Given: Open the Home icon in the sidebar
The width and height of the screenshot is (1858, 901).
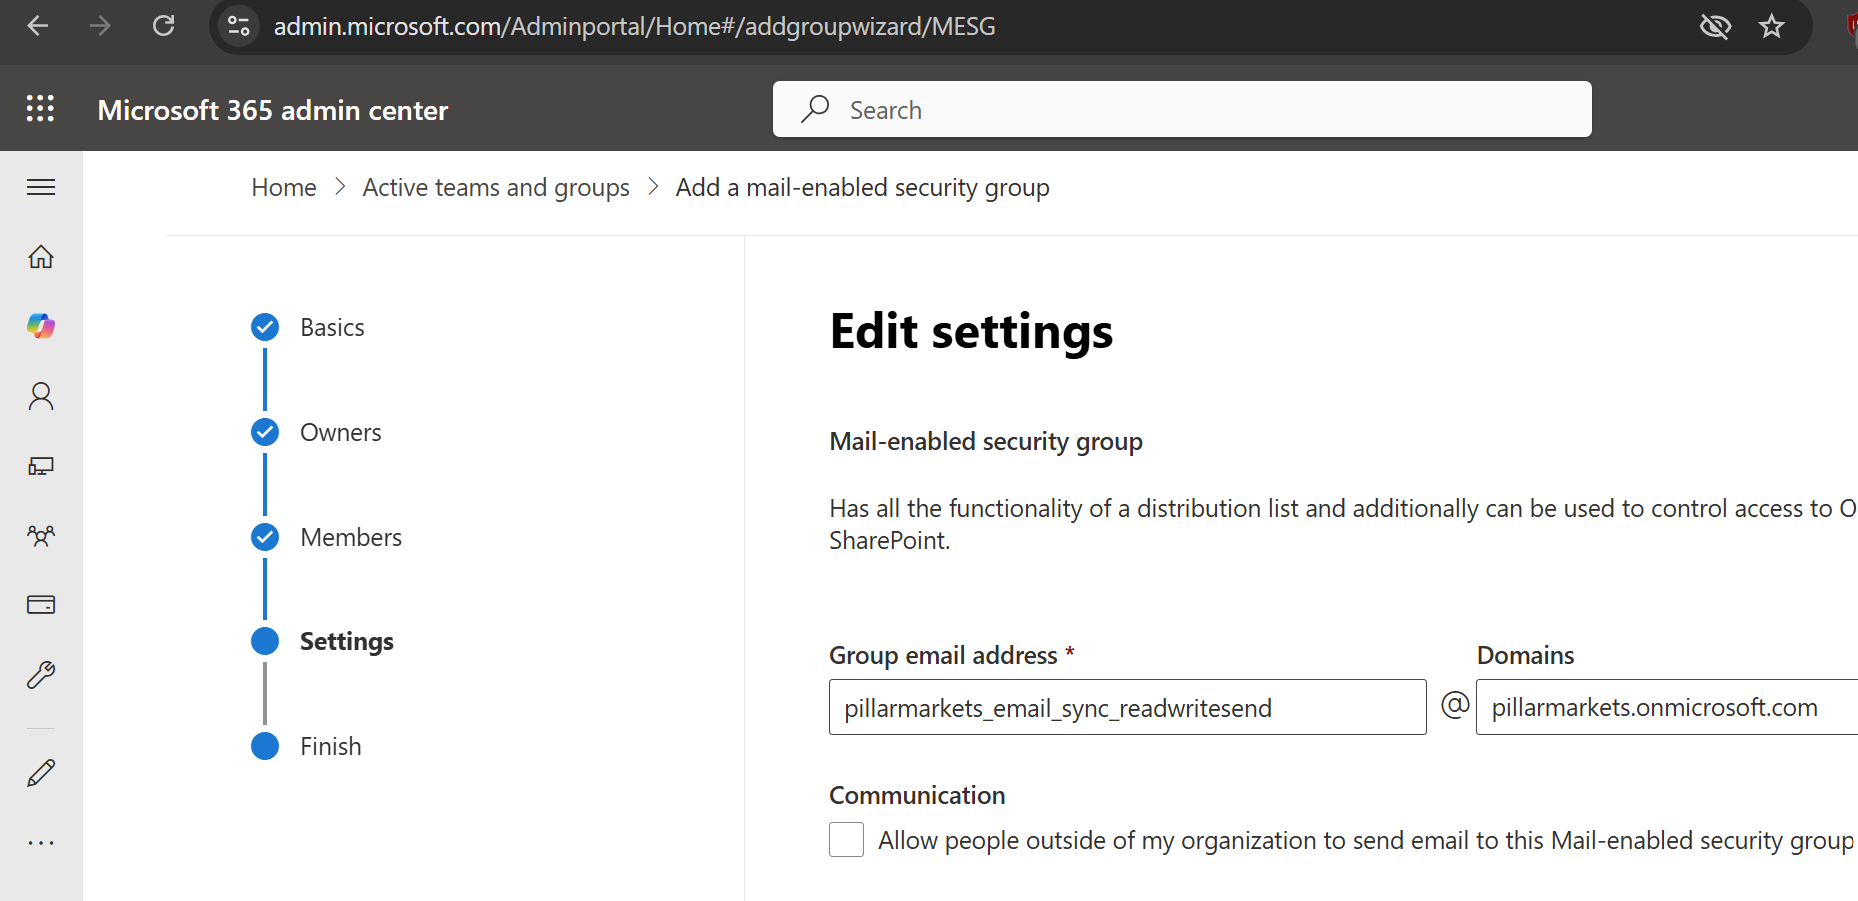Looking at the screenshot, I should 40,256.
